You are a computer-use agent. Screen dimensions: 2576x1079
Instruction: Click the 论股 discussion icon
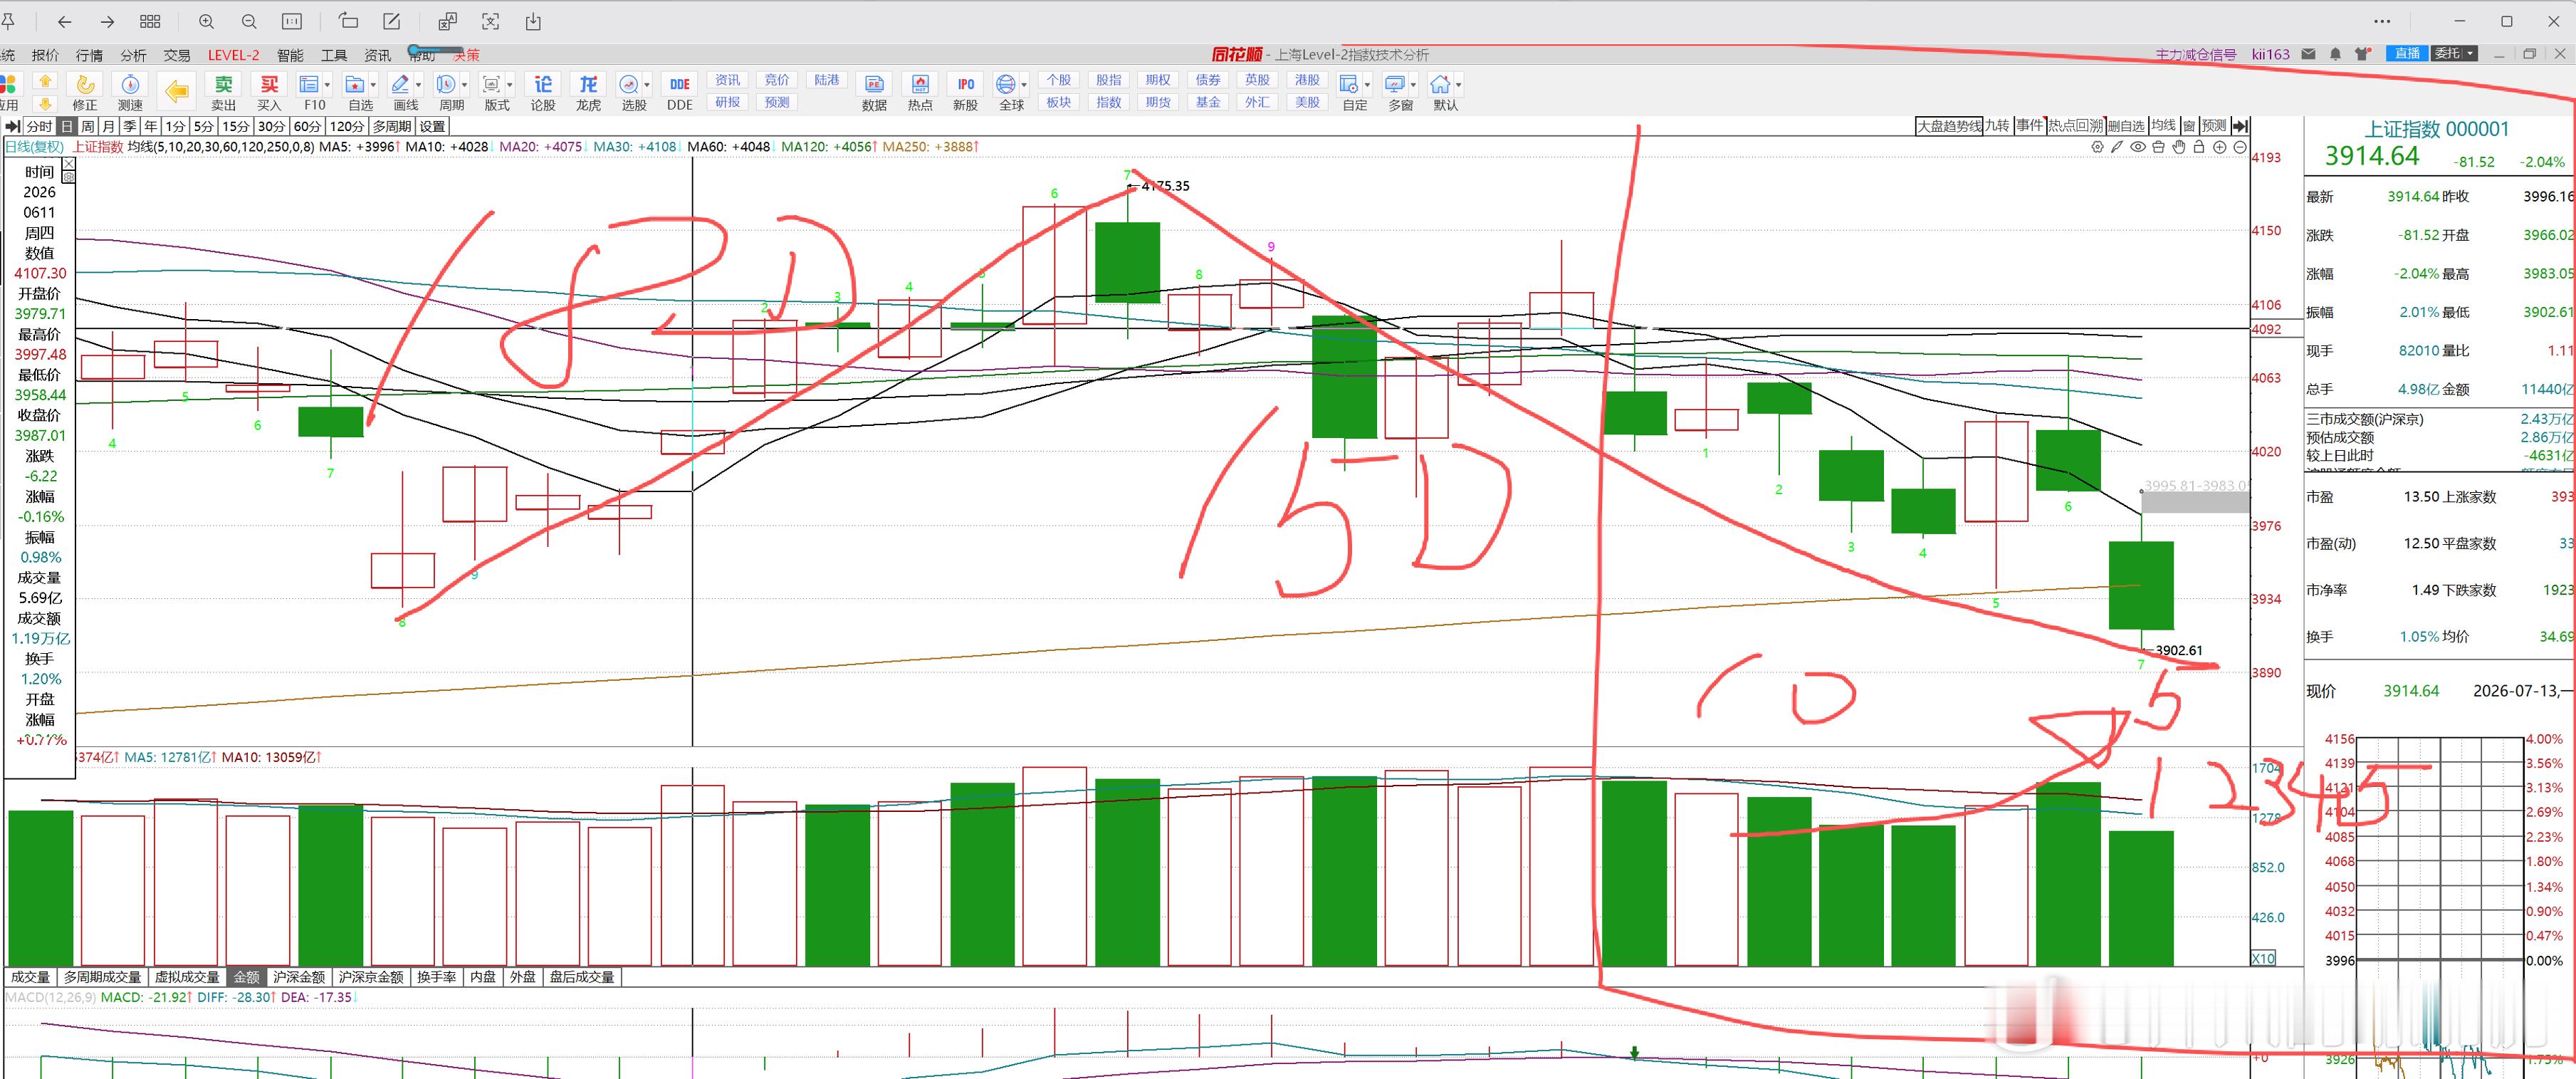[x=543, y=91]
